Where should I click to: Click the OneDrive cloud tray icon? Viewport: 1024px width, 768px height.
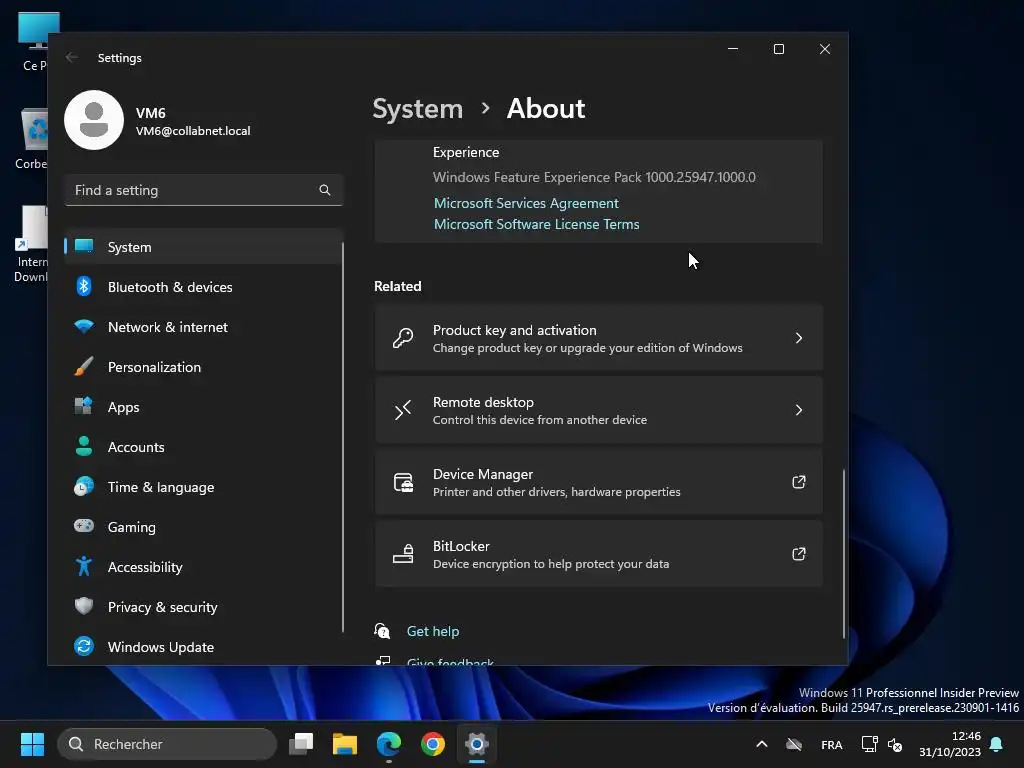click(x=793, y=744)
